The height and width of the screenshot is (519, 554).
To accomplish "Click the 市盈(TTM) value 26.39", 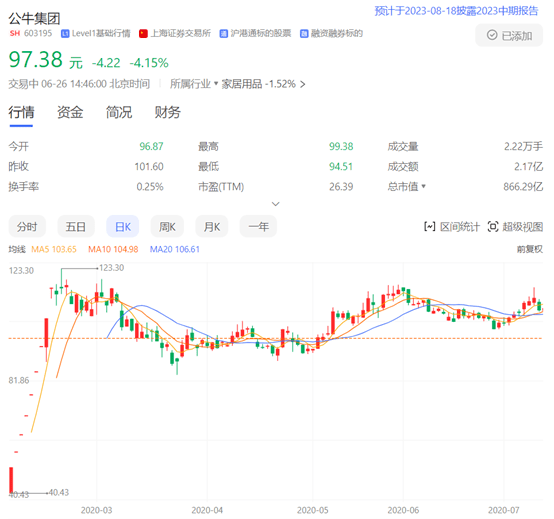I will [341, 187].
